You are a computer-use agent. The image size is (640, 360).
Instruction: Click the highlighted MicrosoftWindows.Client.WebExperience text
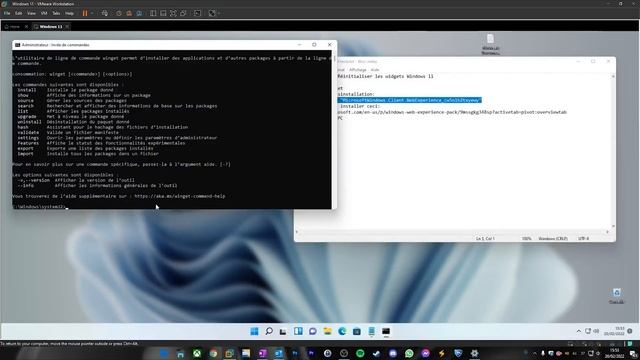(x=410, y=100)
